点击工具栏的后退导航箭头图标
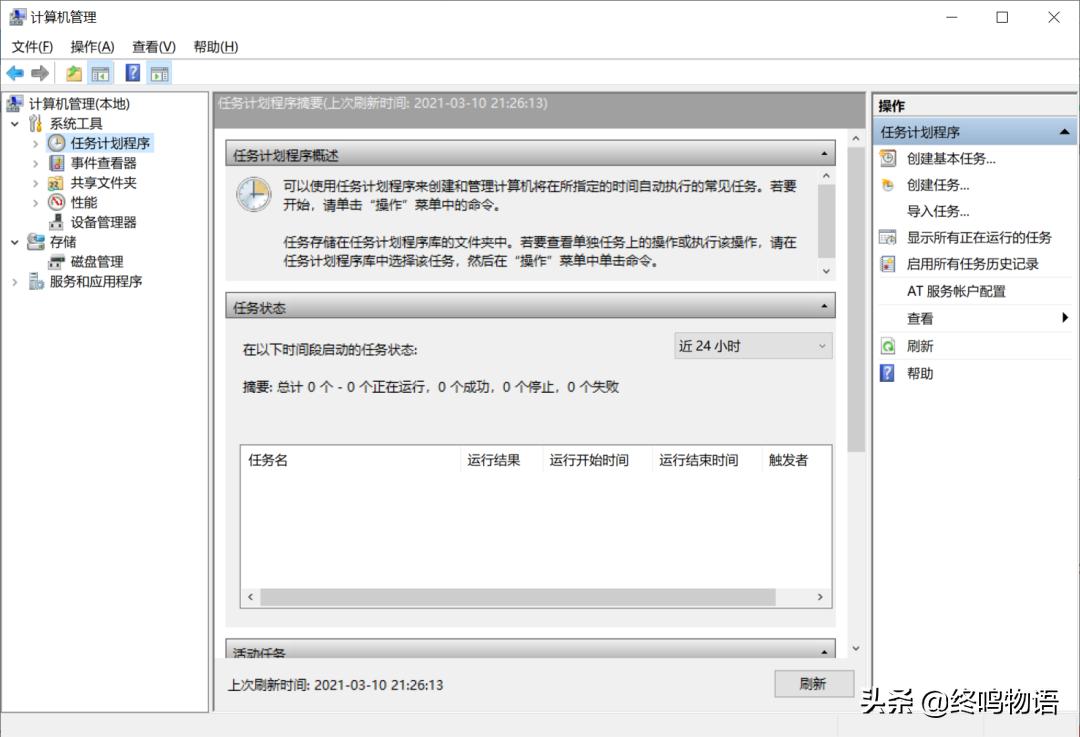Viewport: 1080px width, 737px height. 16,72
